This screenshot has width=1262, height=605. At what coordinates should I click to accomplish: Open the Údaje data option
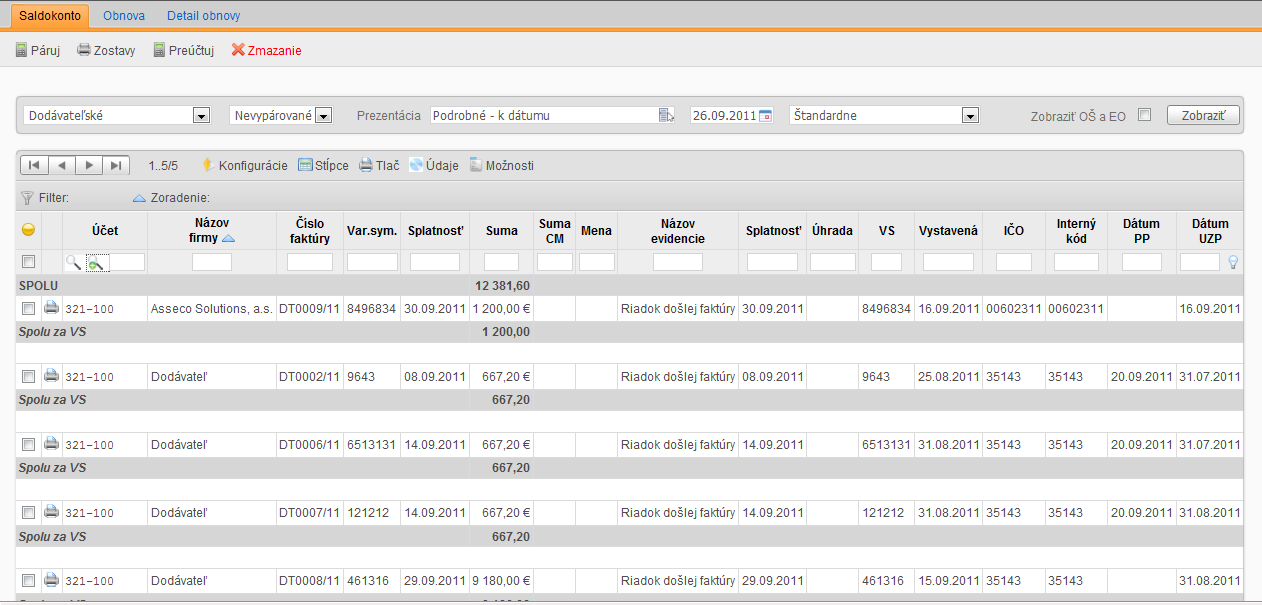[x=434, y=165]
